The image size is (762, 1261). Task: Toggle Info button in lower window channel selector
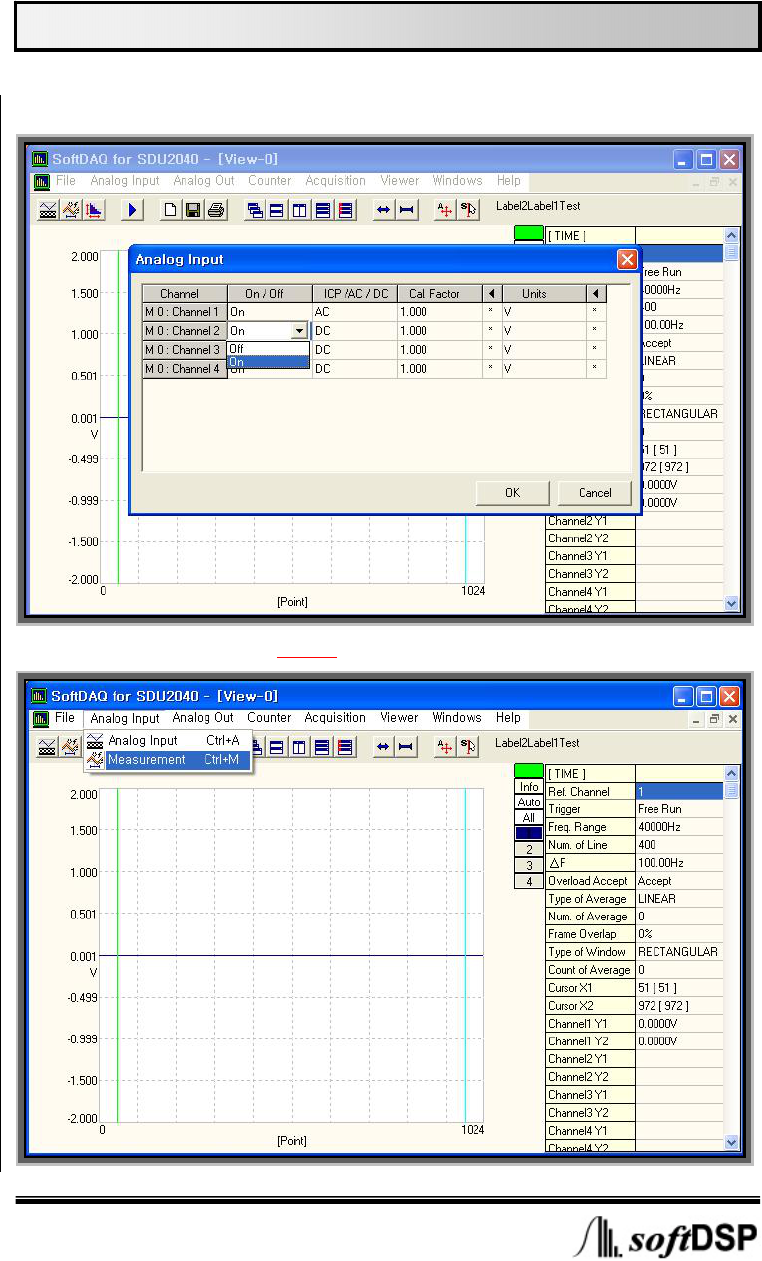coord(529,787)
